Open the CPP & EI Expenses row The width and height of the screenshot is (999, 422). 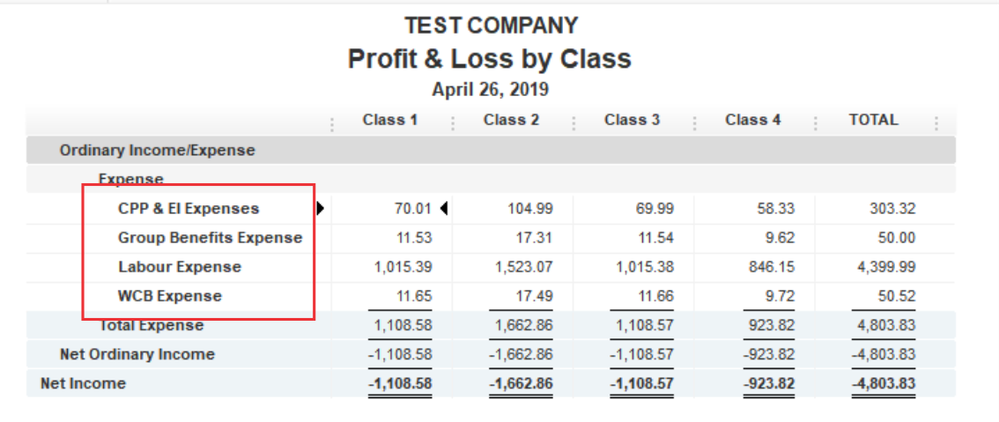click(x=188, y=209)
